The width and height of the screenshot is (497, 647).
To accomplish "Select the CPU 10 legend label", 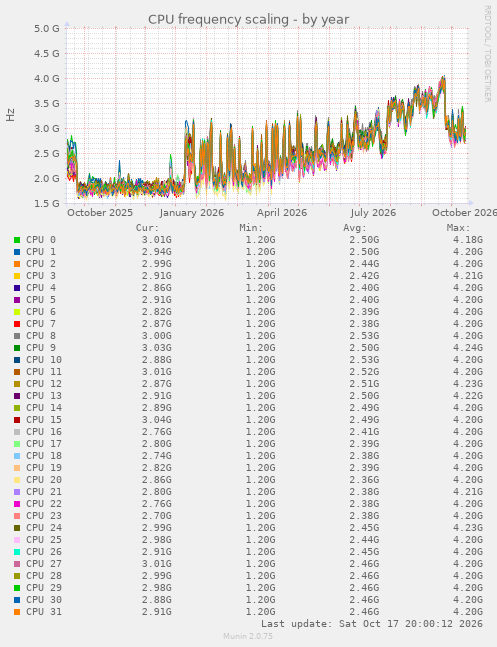I will [44, 359].
